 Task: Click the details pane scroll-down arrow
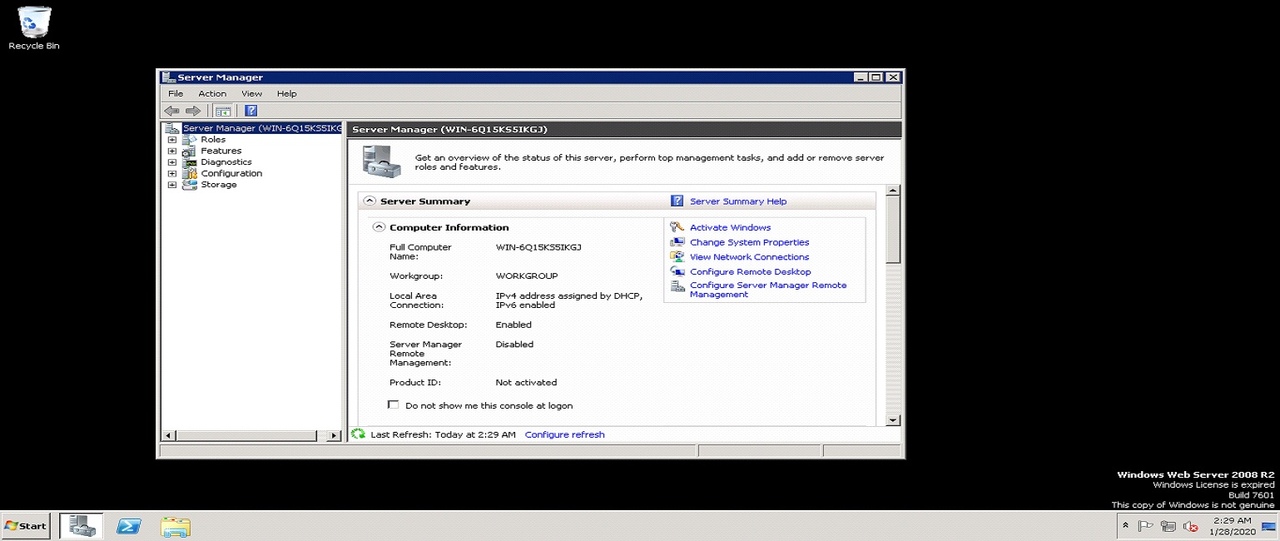tap(894, 420)
